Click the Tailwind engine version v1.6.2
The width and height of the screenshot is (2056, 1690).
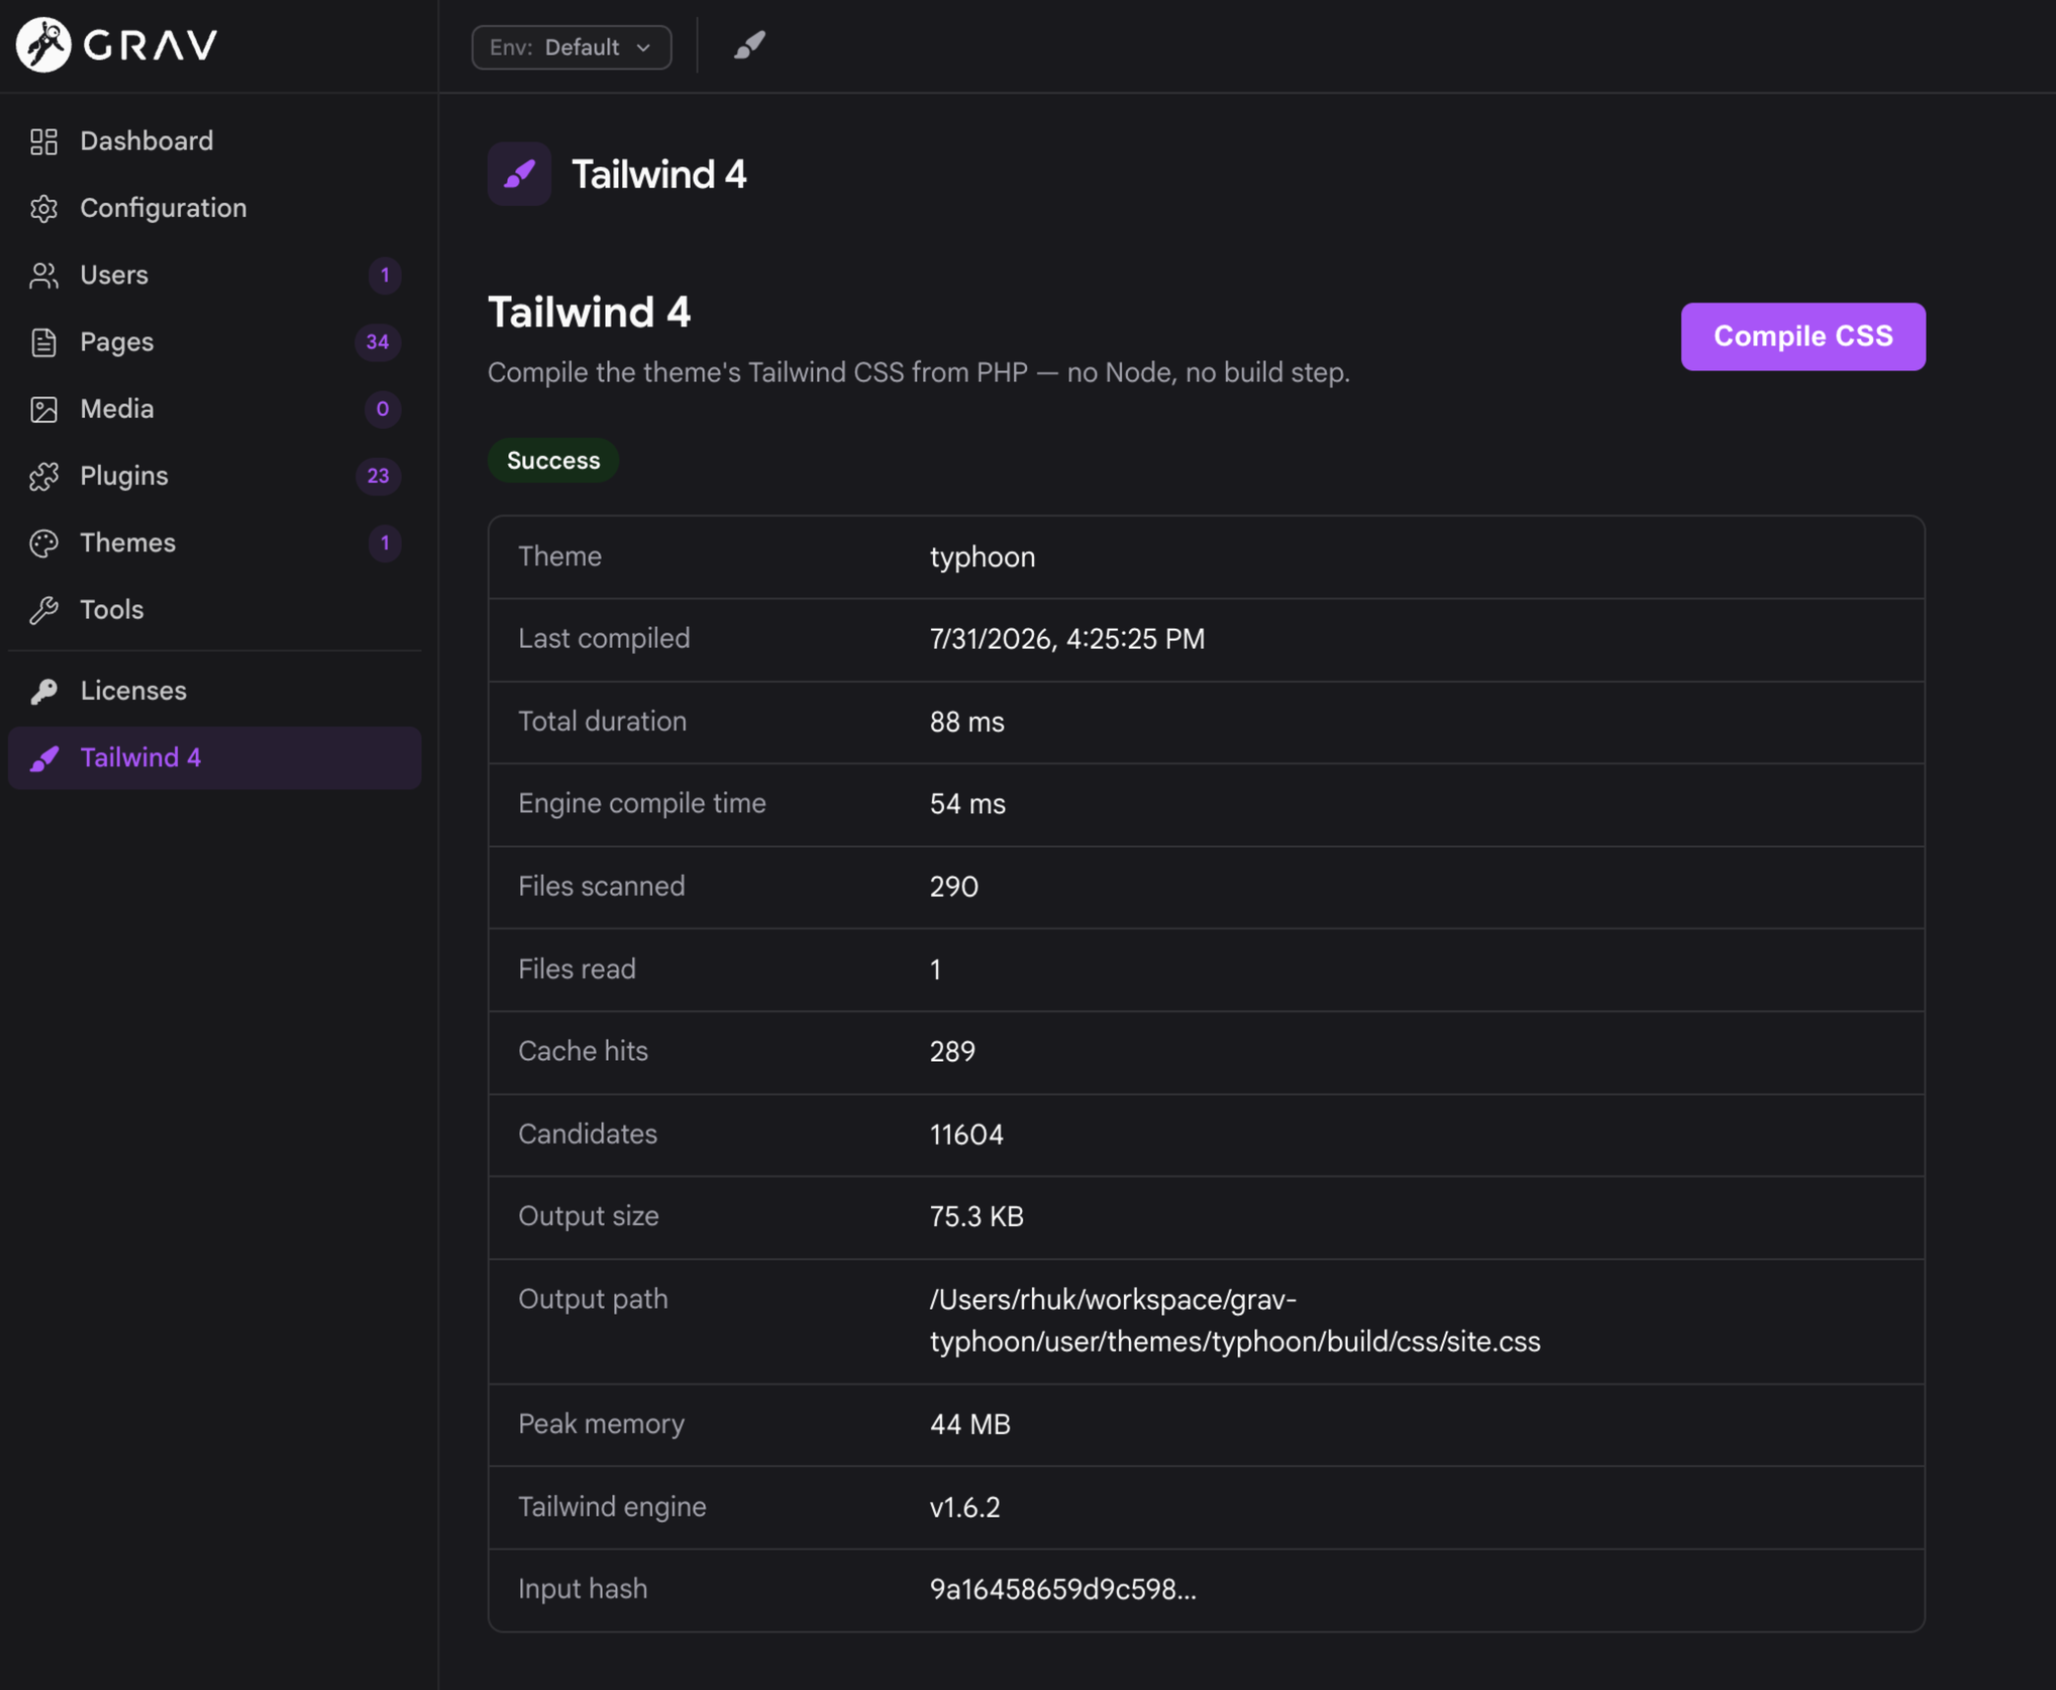(x=964, y=1508)
